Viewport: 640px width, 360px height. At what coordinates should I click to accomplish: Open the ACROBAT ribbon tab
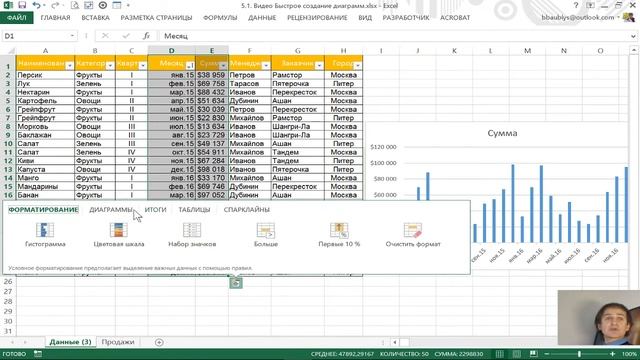pos(455,18)
